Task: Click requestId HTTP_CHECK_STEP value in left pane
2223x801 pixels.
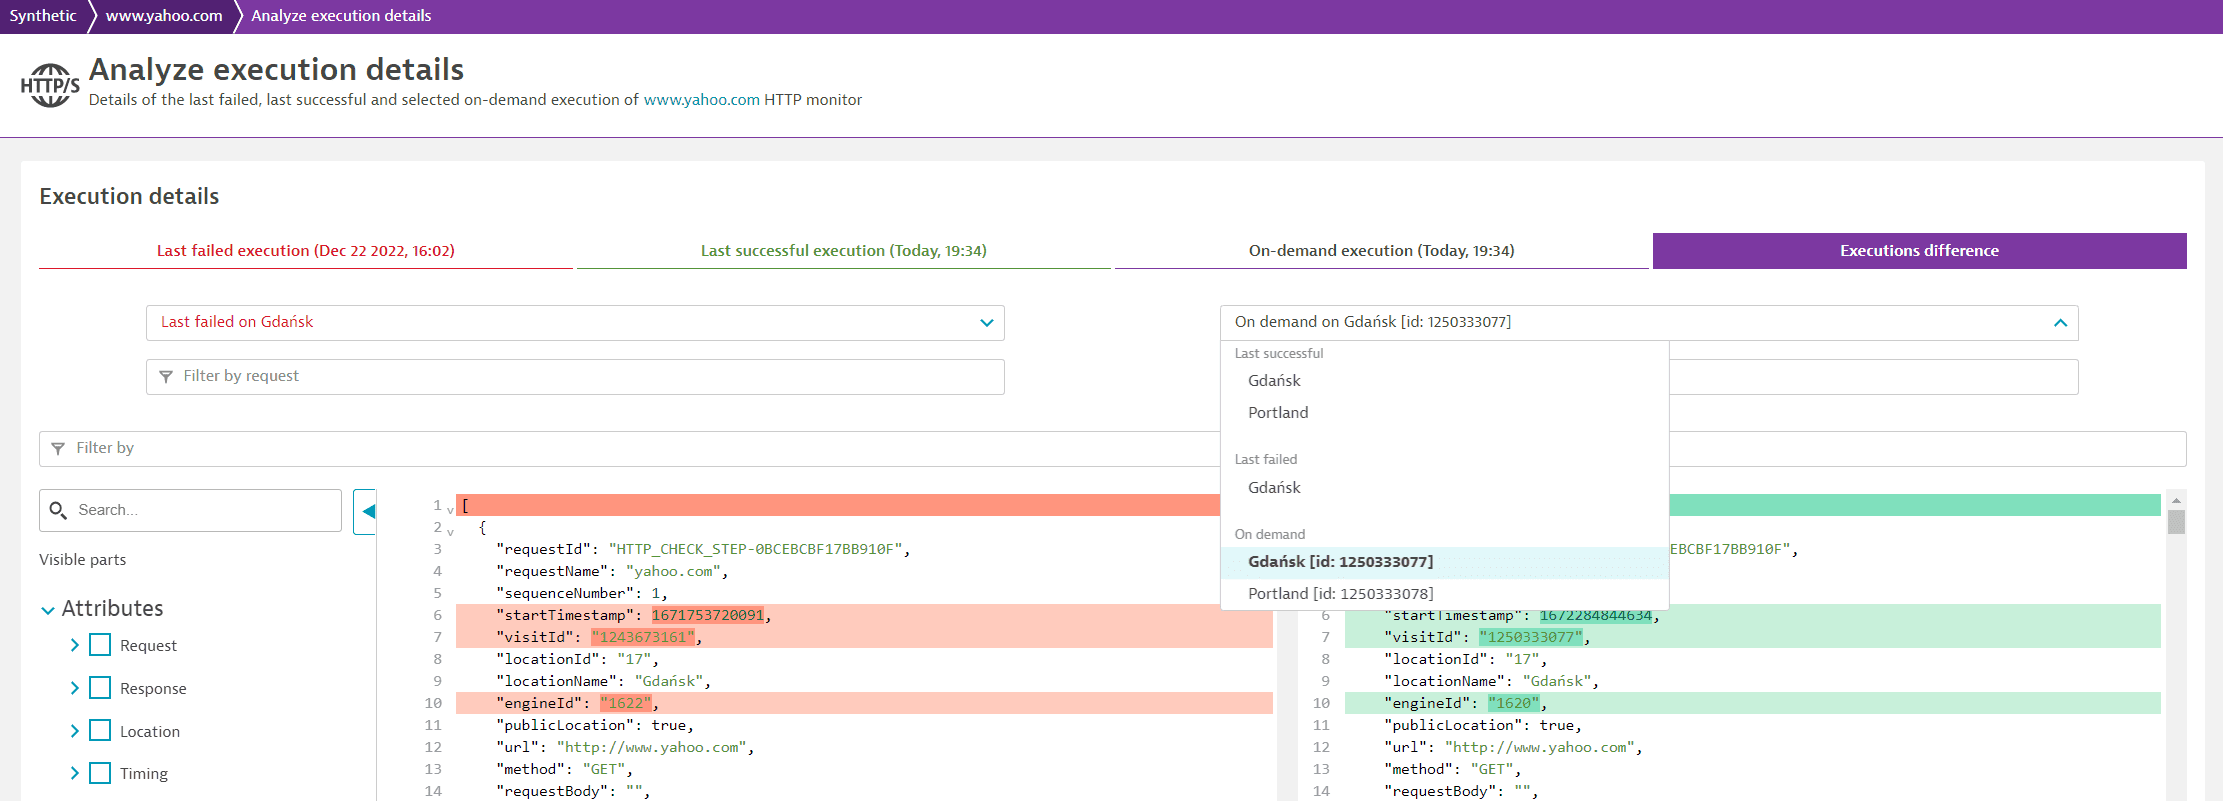Action: (x=756, y=549)
